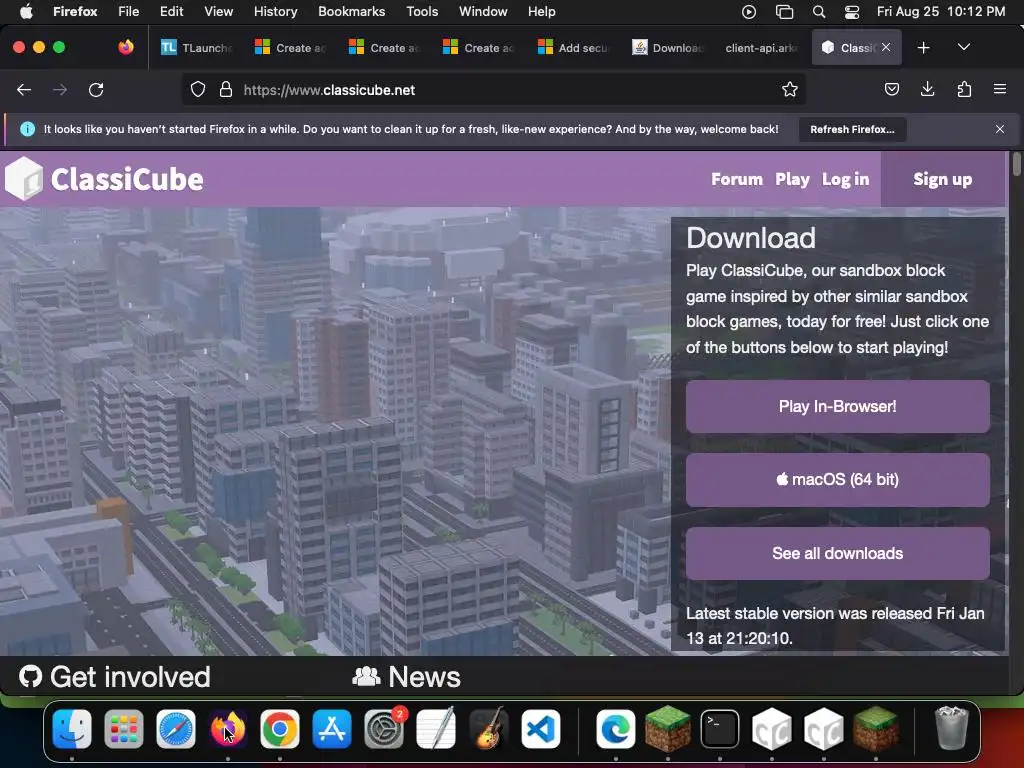Viewport: 1024px width, 768px height.
Task: Open Launchpad from the Dock
Action: click(x=123, y=729)
